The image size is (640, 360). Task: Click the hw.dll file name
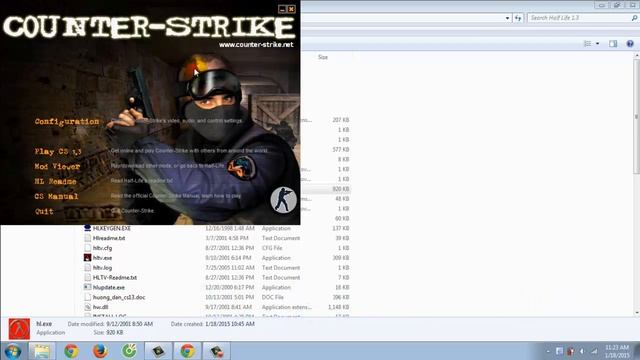coord(100,307)
